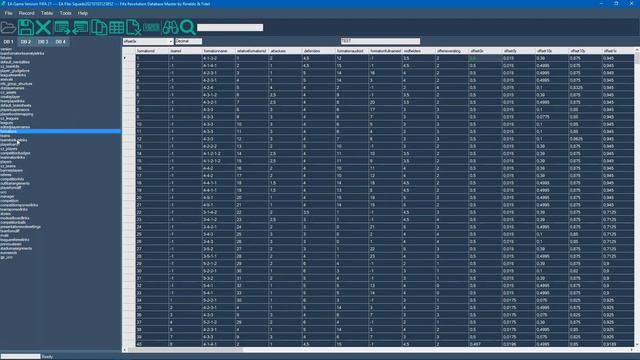Click the TEXT field above the table
The height and width of the screenshot is (360, 640).
pos(380,41)
